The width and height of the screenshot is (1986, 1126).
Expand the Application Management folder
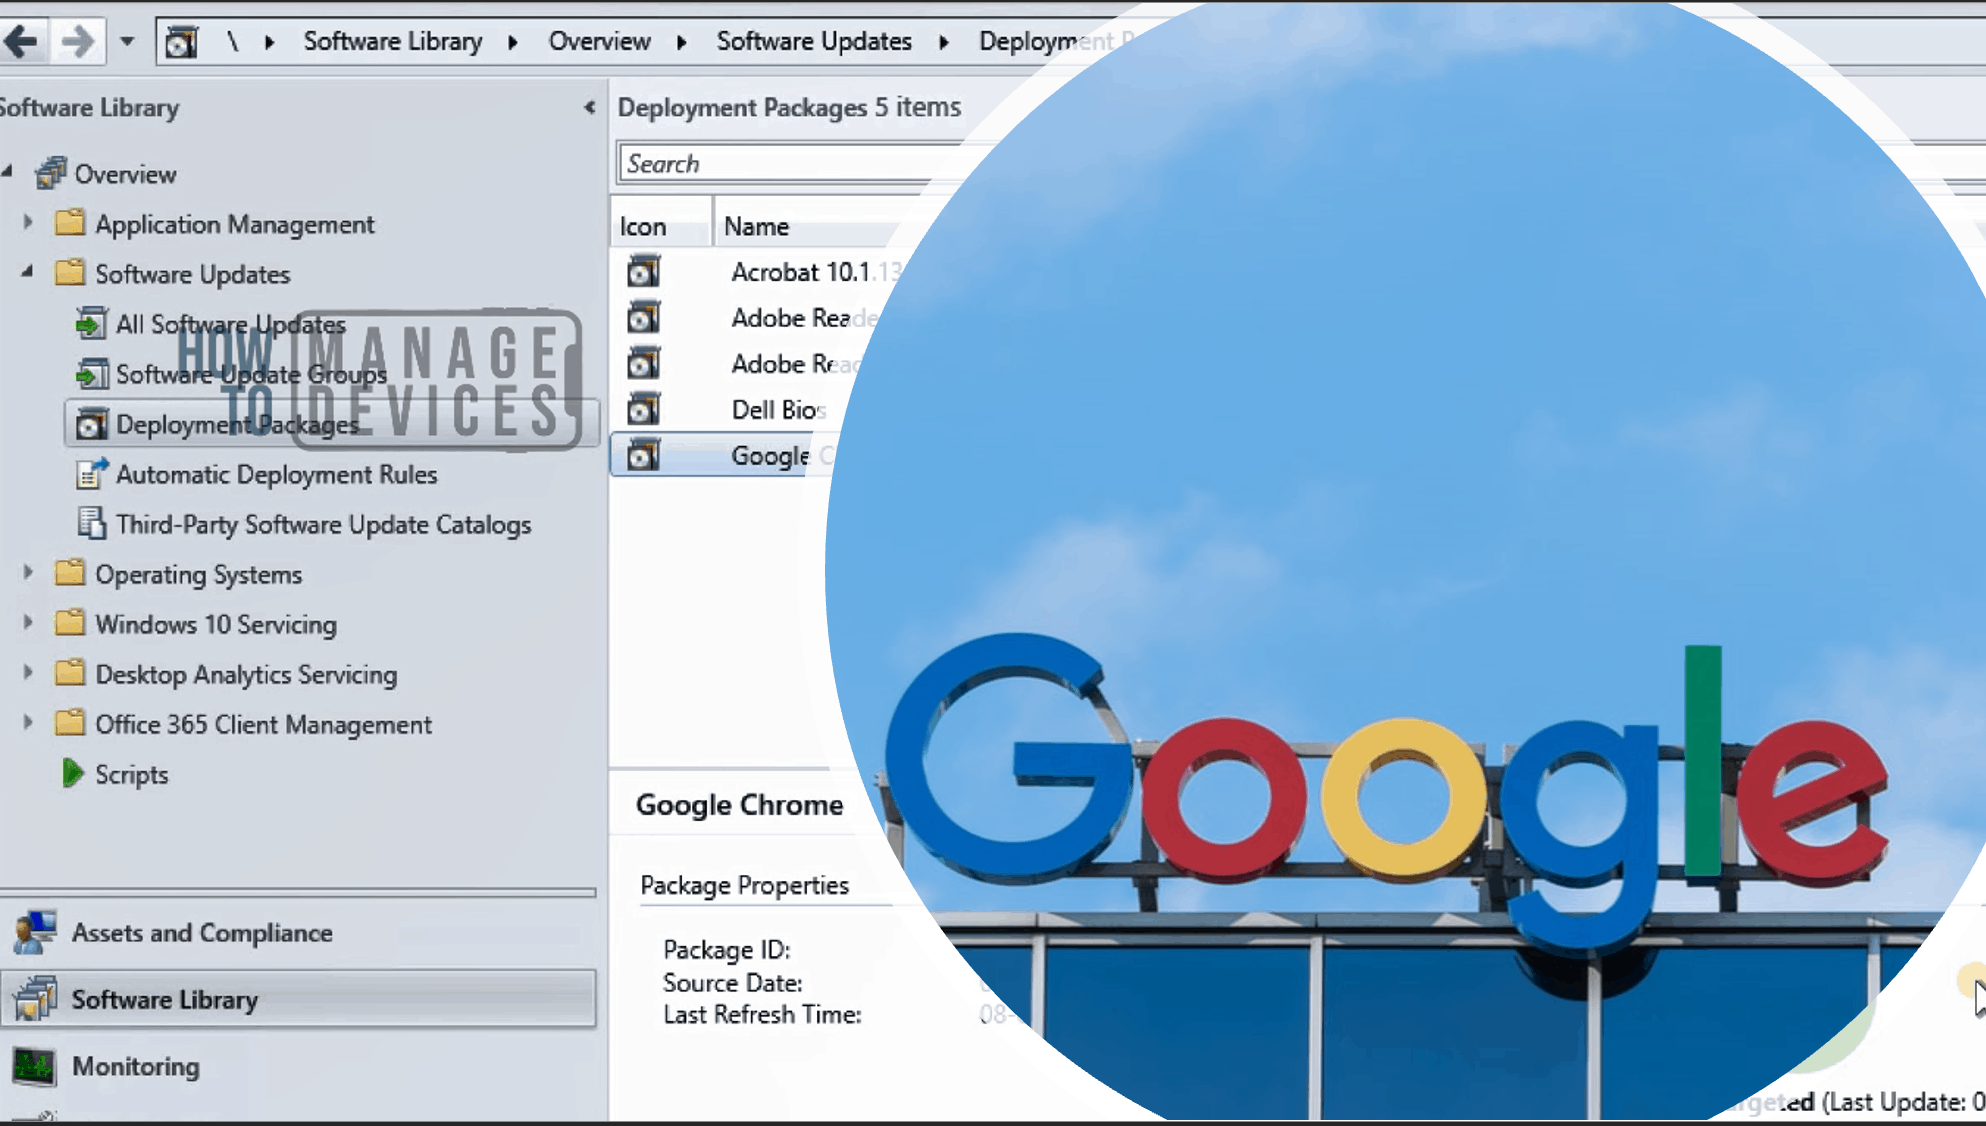coord(28,223)
